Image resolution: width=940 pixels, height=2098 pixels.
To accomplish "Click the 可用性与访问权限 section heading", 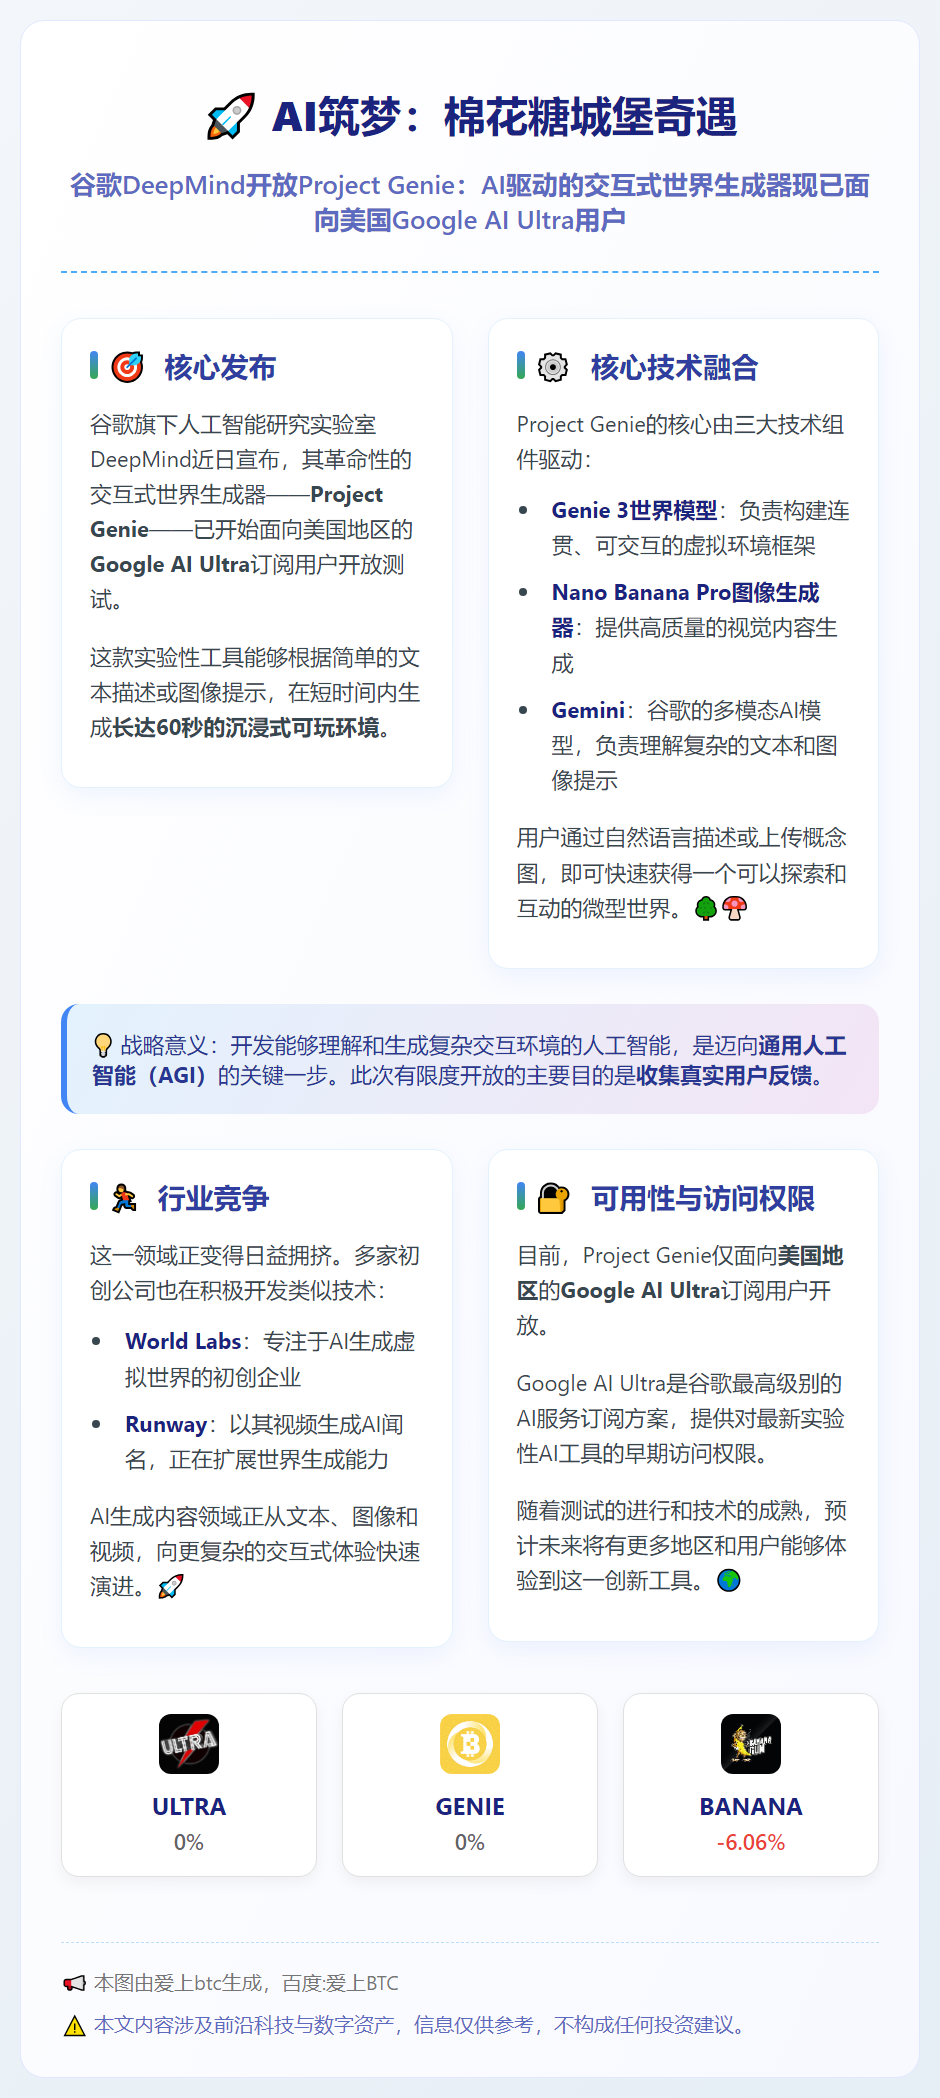I will tap(703, 1198).
